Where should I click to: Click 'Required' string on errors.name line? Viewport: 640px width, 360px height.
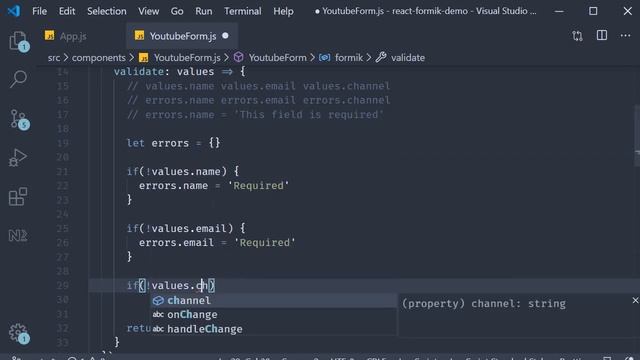tap(258, 186)
